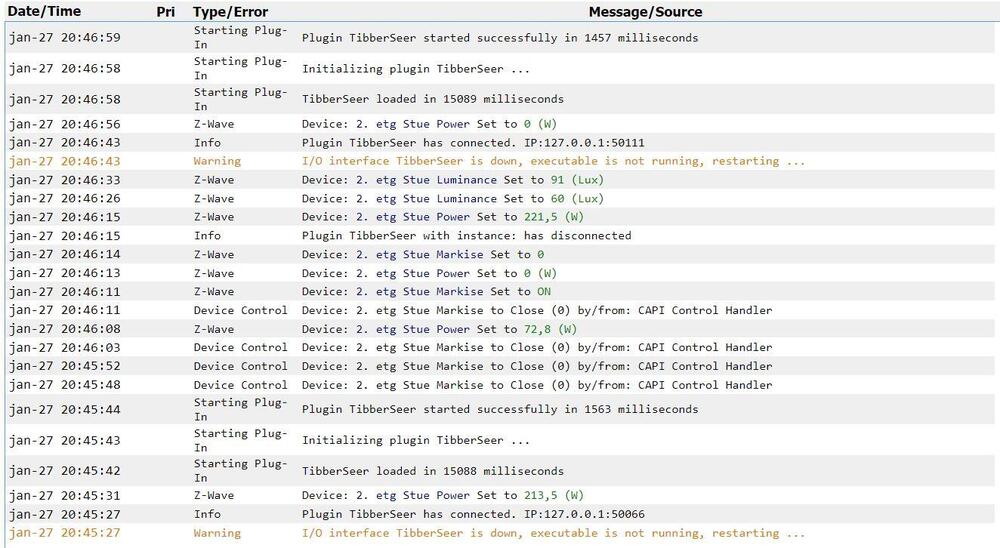Click the message 'started successfully in 1457 milliseconds'
1000x548 pixels.
(500, 38)
